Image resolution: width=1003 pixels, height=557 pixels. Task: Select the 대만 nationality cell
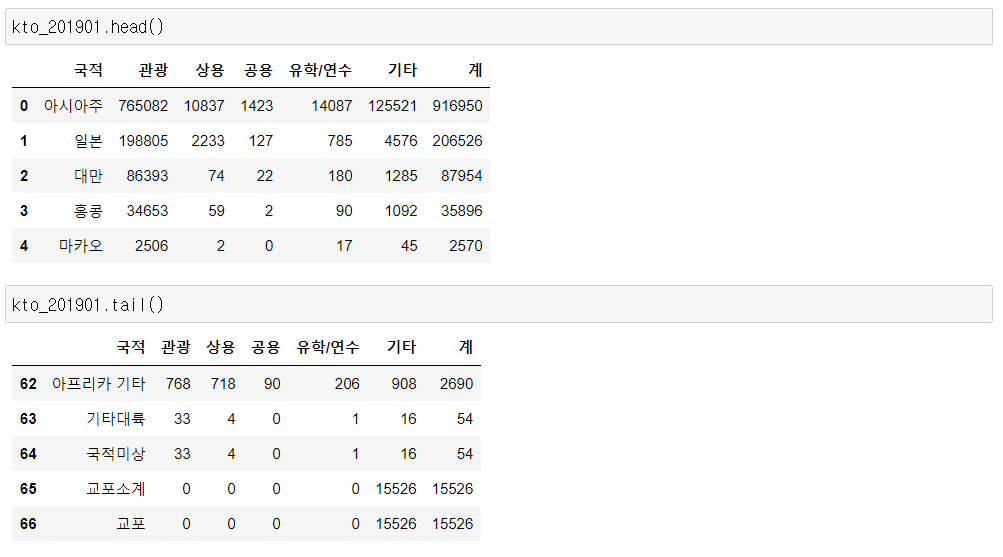[x=88, y=176]
